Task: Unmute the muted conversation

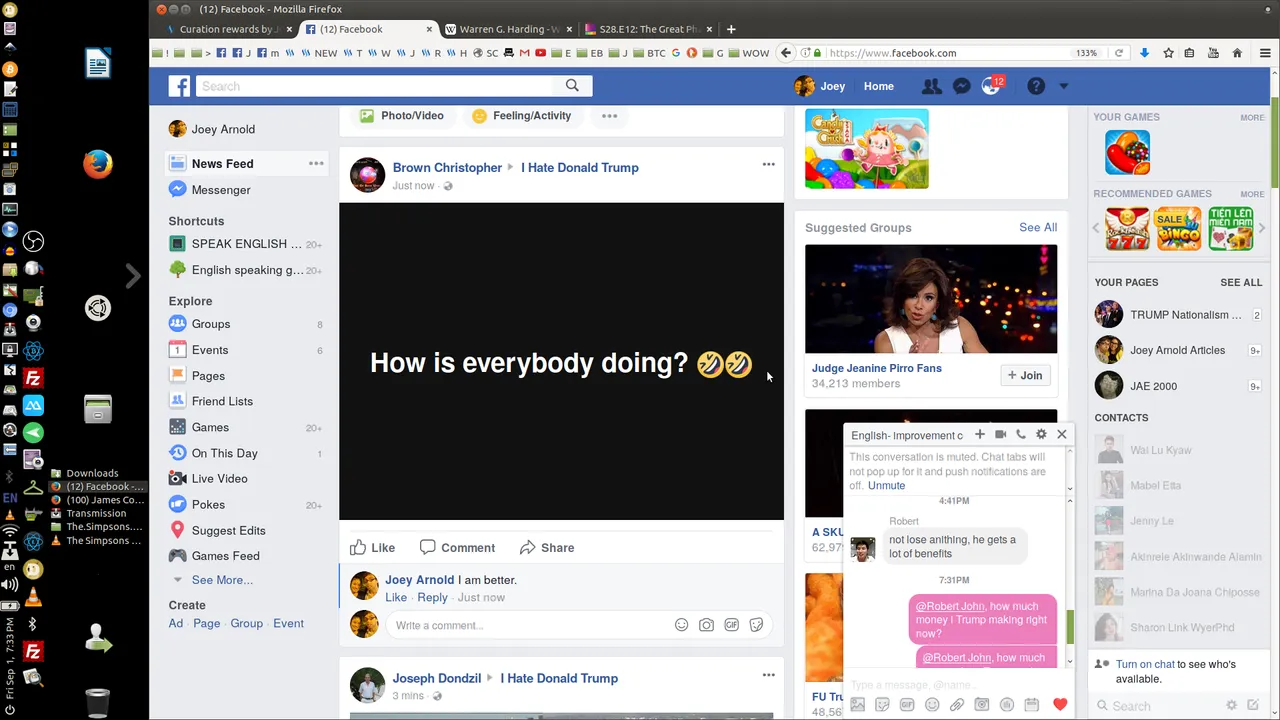Action: click(x=886, y=486)
